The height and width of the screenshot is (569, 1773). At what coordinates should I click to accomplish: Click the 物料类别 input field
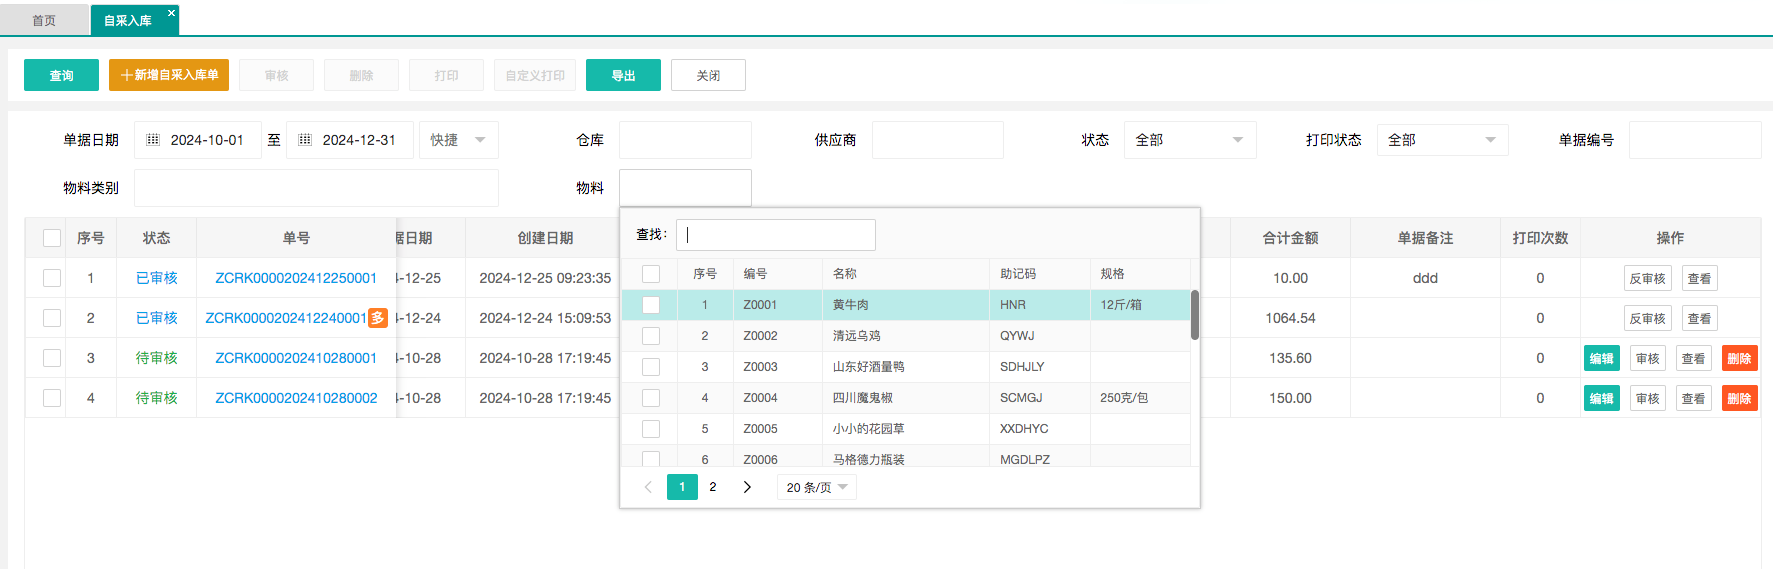click(x=316, y=188)
